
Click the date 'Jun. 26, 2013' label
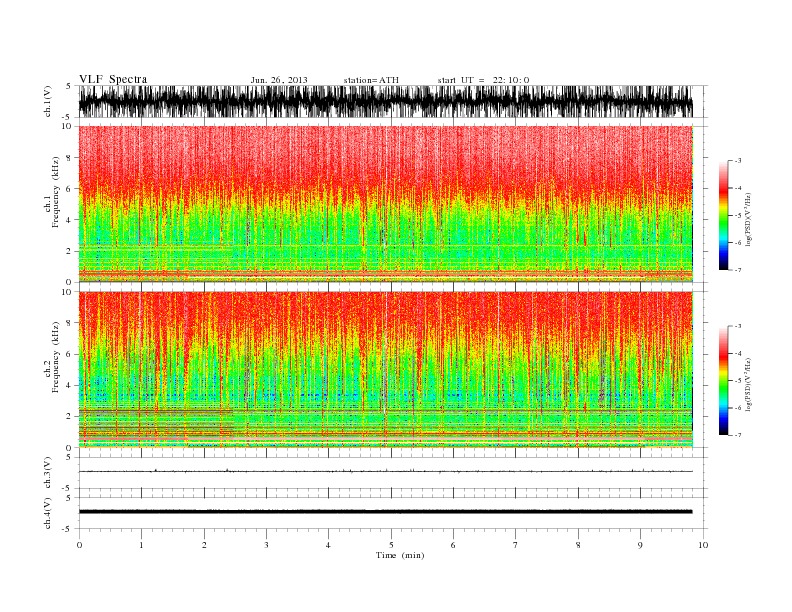tap(279, 80)
